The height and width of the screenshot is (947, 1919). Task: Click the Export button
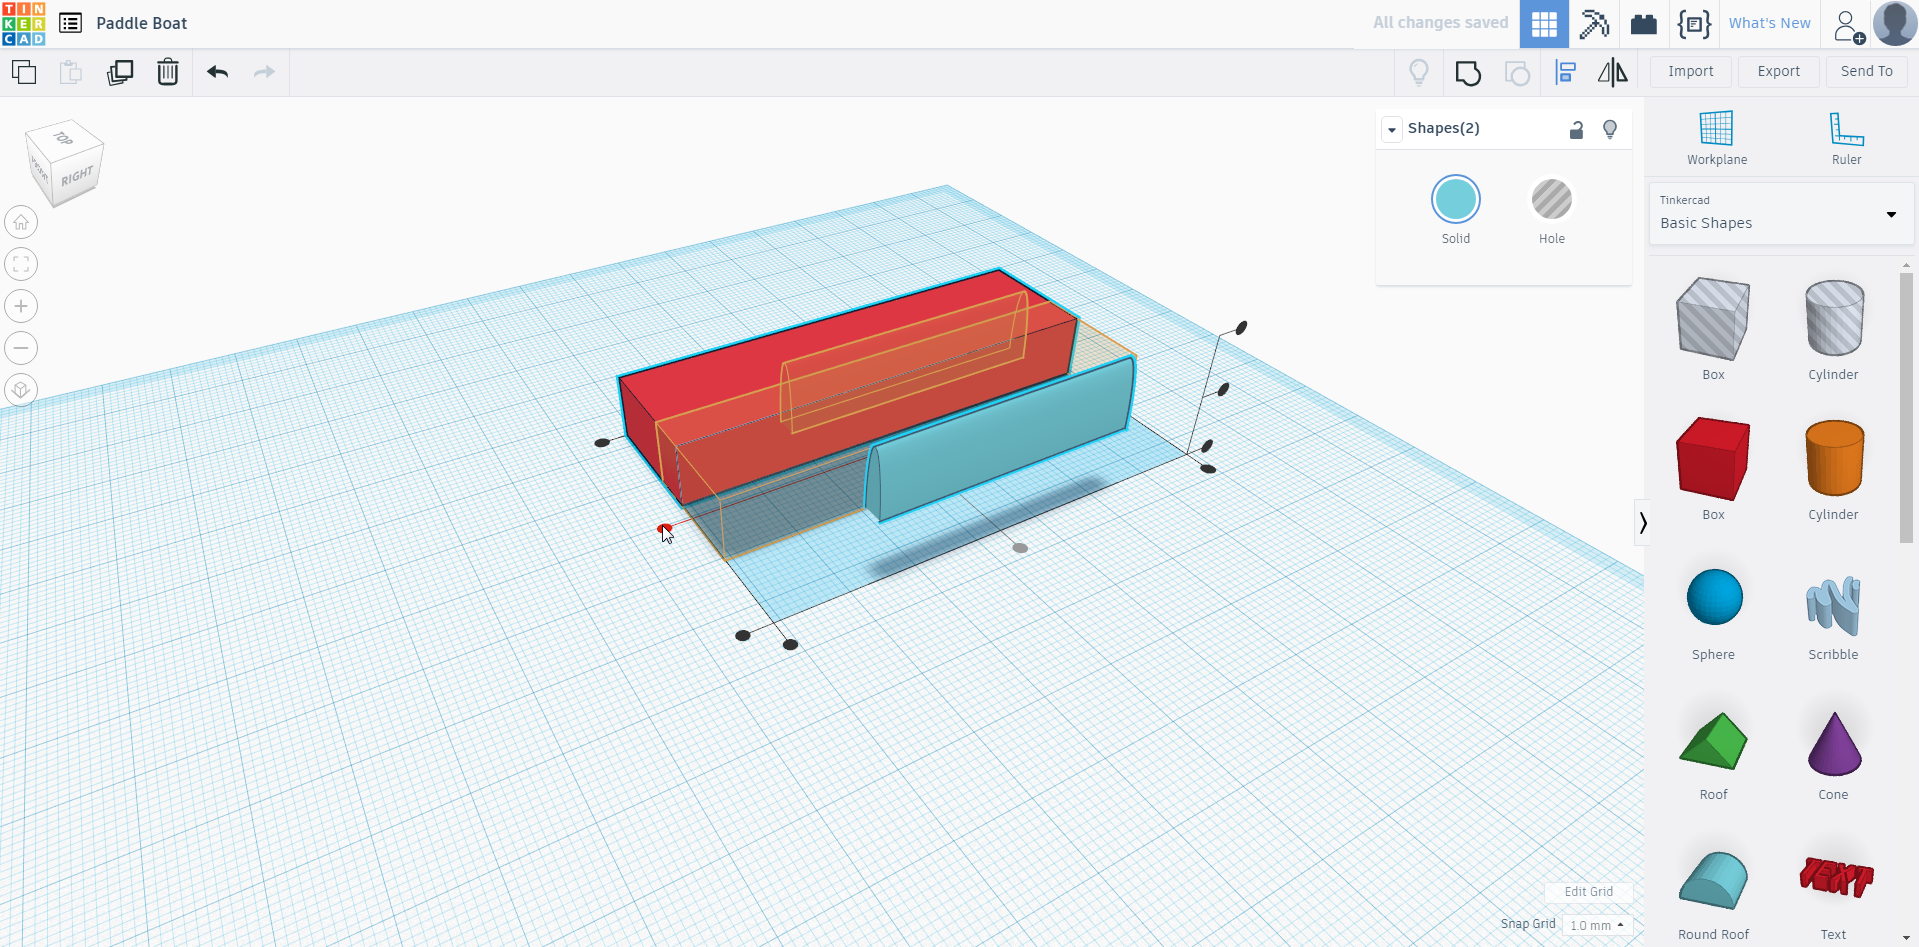(1778, 71)
